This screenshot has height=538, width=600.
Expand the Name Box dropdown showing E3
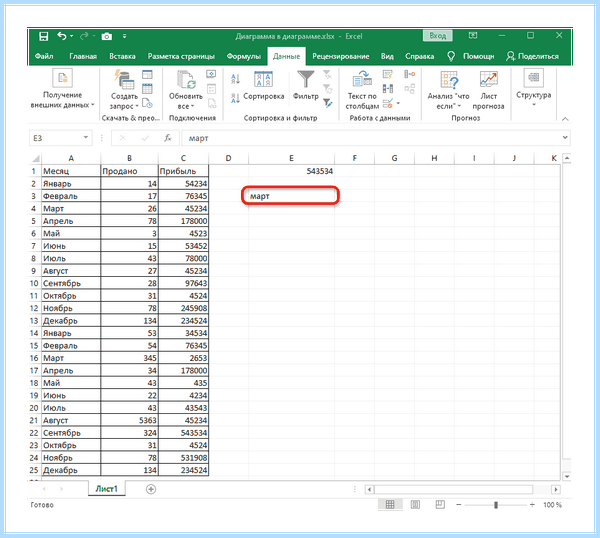(86, 138)
